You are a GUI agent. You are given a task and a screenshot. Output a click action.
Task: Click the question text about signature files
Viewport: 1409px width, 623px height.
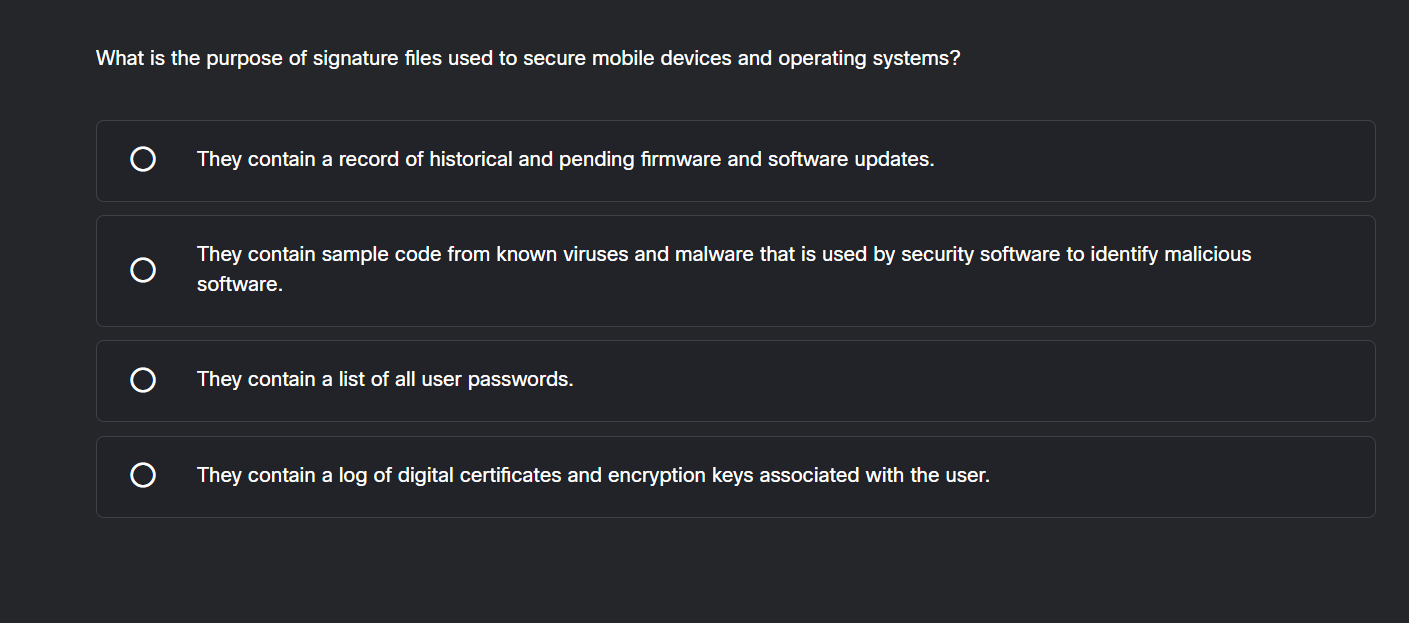click(527, 59)
